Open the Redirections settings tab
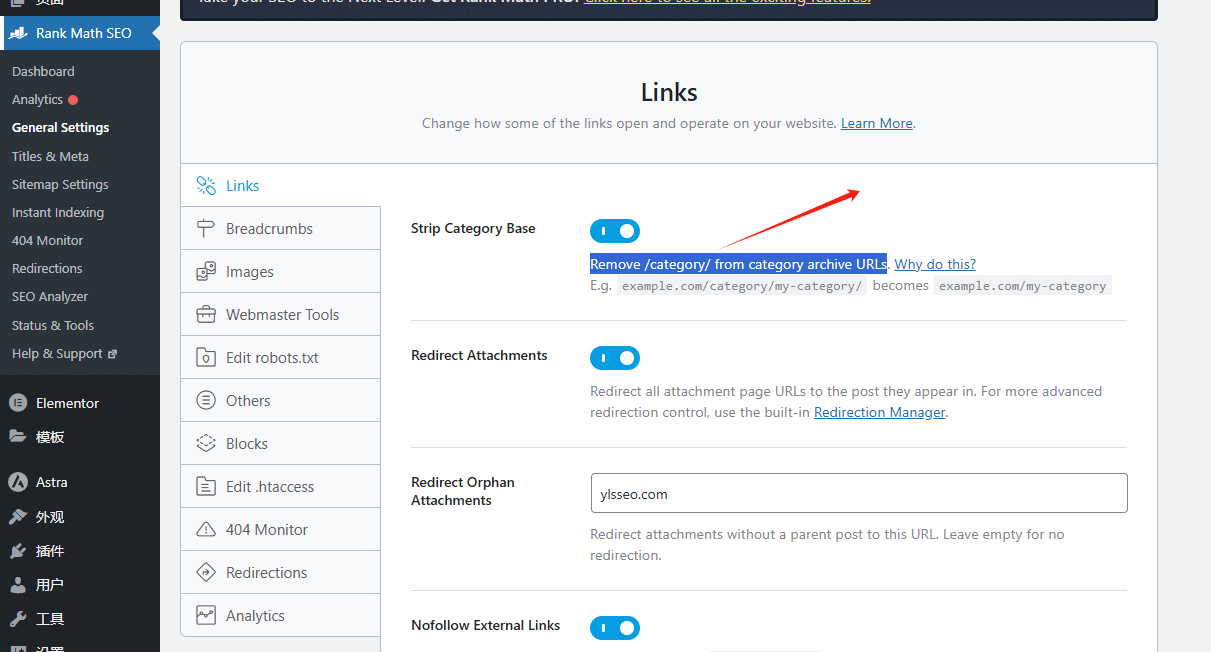The height and width of the screenshot is (652, 1211). pos(281,572)
